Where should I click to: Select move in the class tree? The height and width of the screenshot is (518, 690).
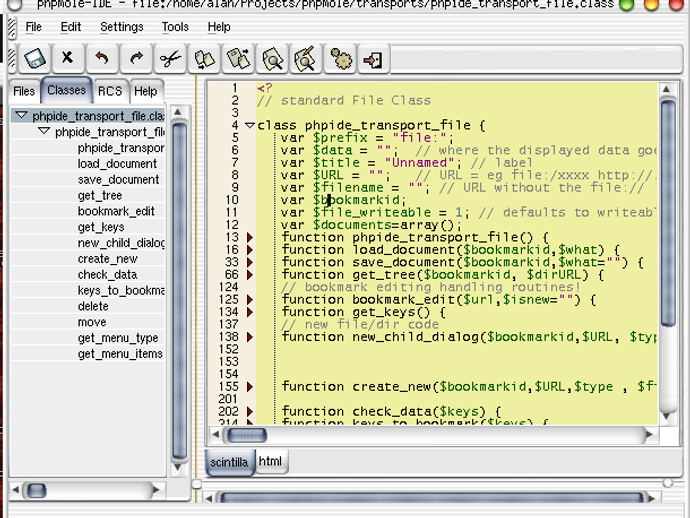click(x=92, y=322)
